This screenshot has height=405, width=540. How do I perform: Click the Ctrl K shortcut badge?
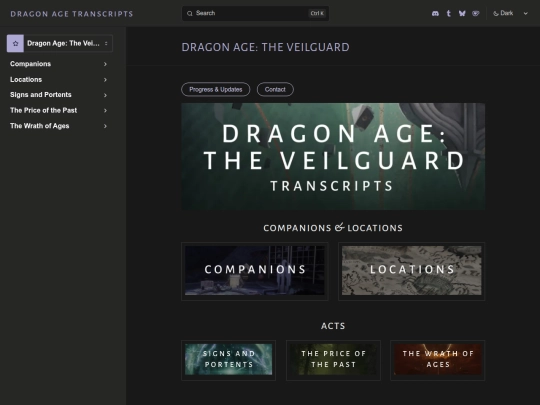tap(317, 13)
